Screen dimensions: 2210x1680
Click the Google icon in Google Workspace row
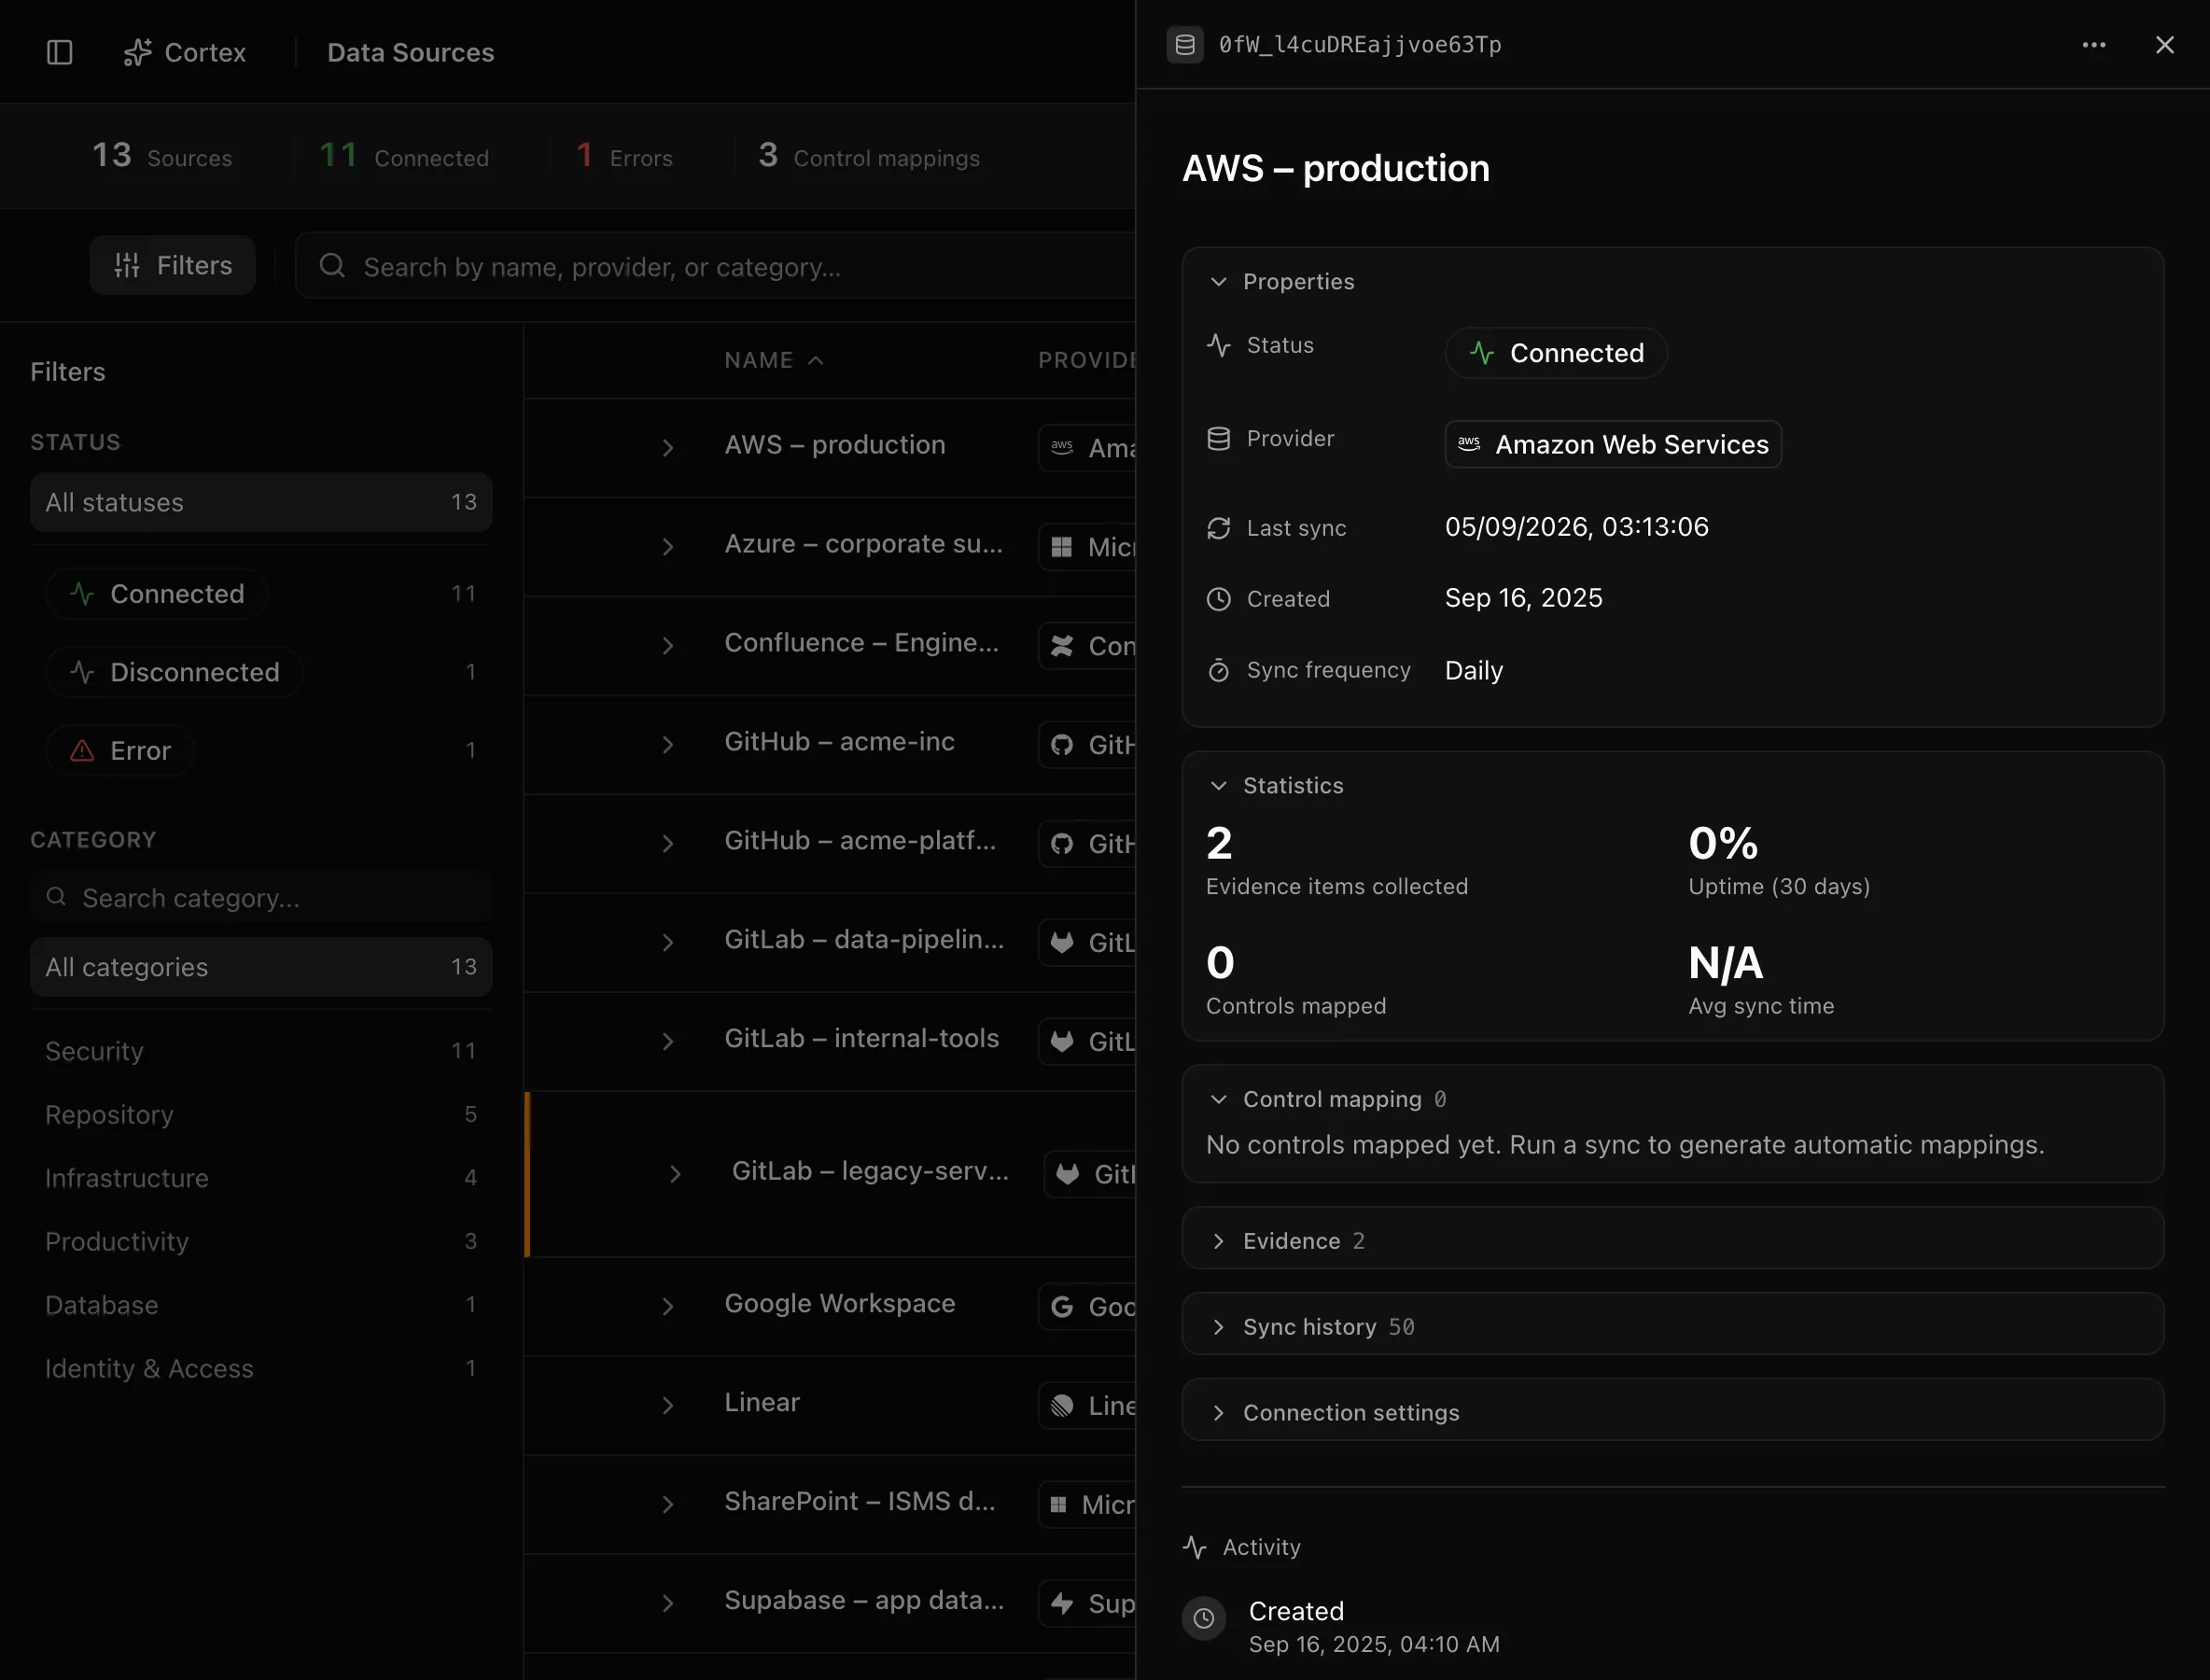coord(1062,1307)
